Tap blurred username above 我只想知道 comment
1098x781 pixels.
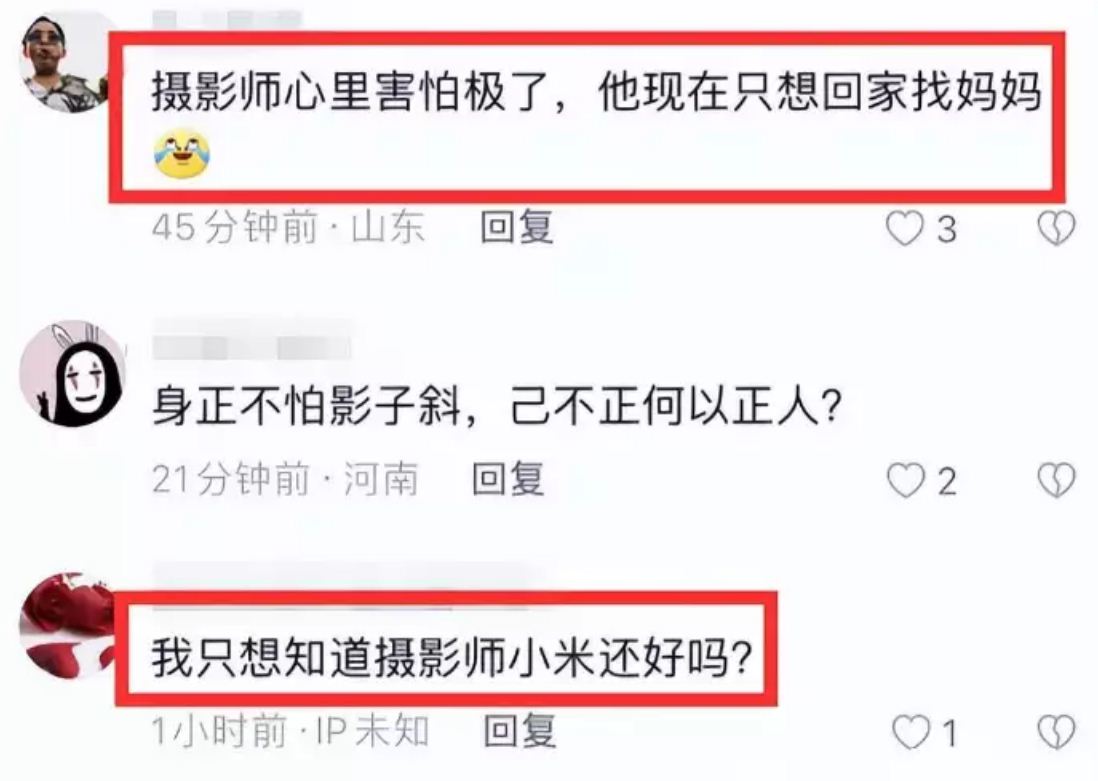click(340, 576)
